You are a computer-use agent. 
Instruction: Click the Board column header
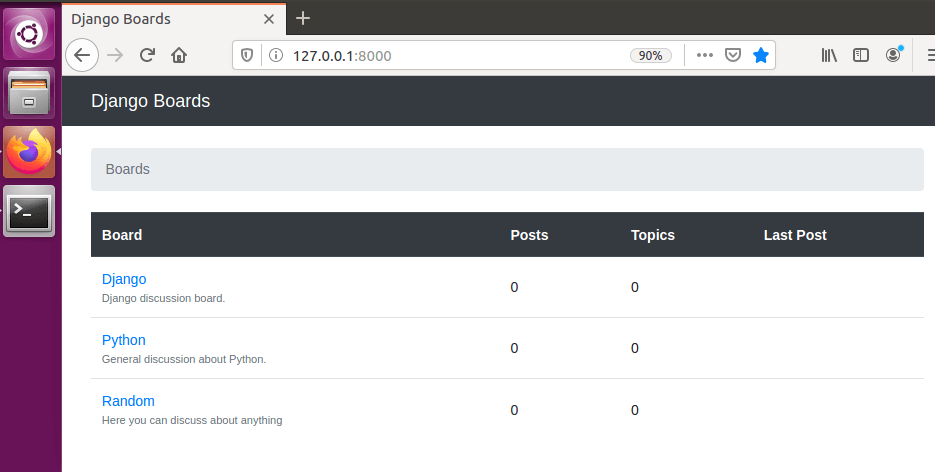click(x=122, y=235)
